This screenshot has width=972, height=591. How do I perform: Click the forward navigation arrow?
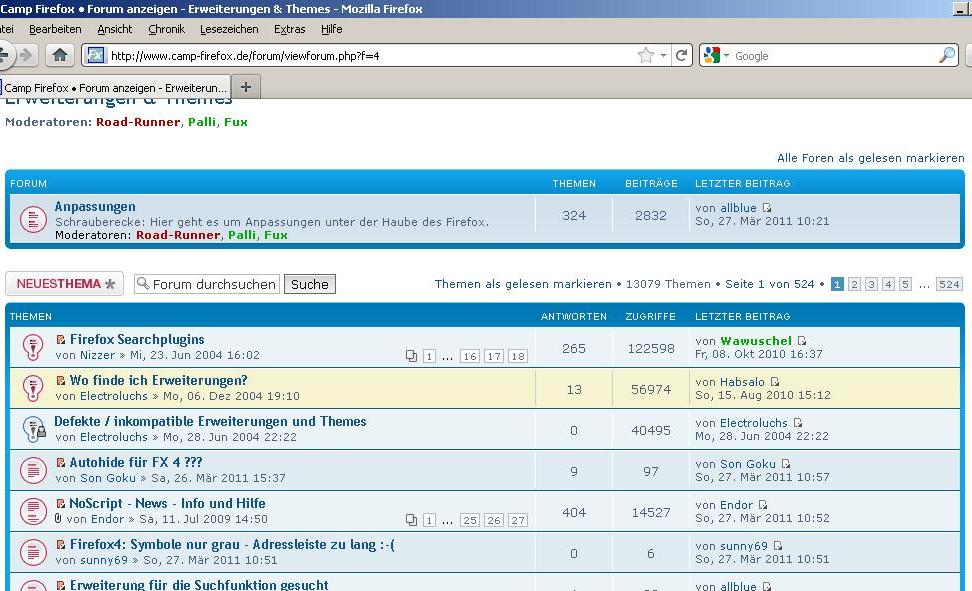pos(26,55)
